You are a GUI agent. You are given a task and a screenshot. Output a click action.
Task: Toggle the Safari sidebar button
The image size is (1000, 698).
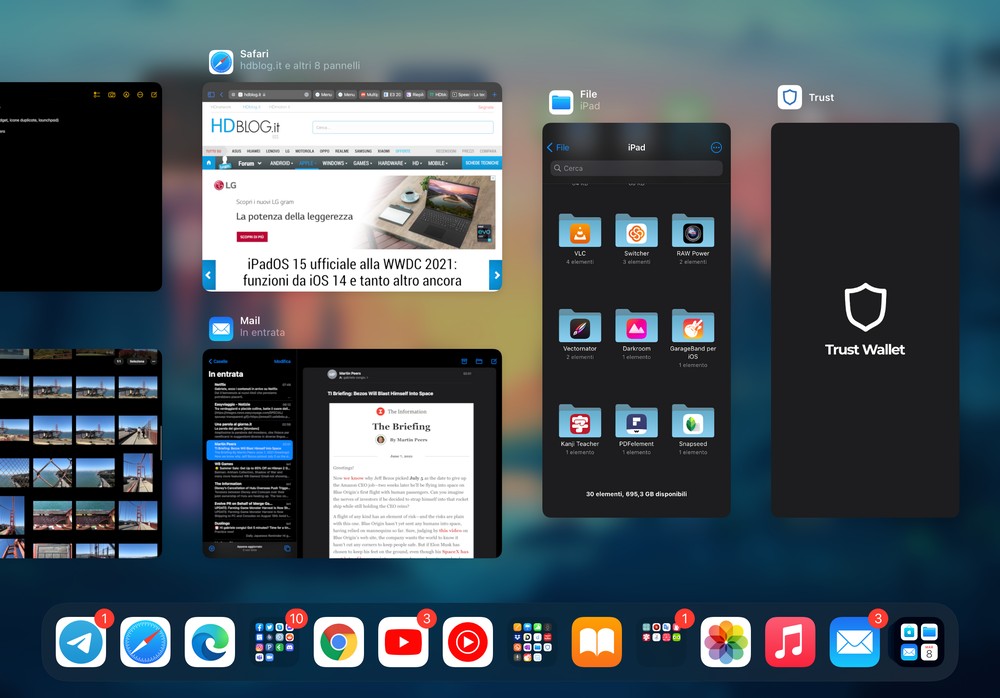click(211, 94)
